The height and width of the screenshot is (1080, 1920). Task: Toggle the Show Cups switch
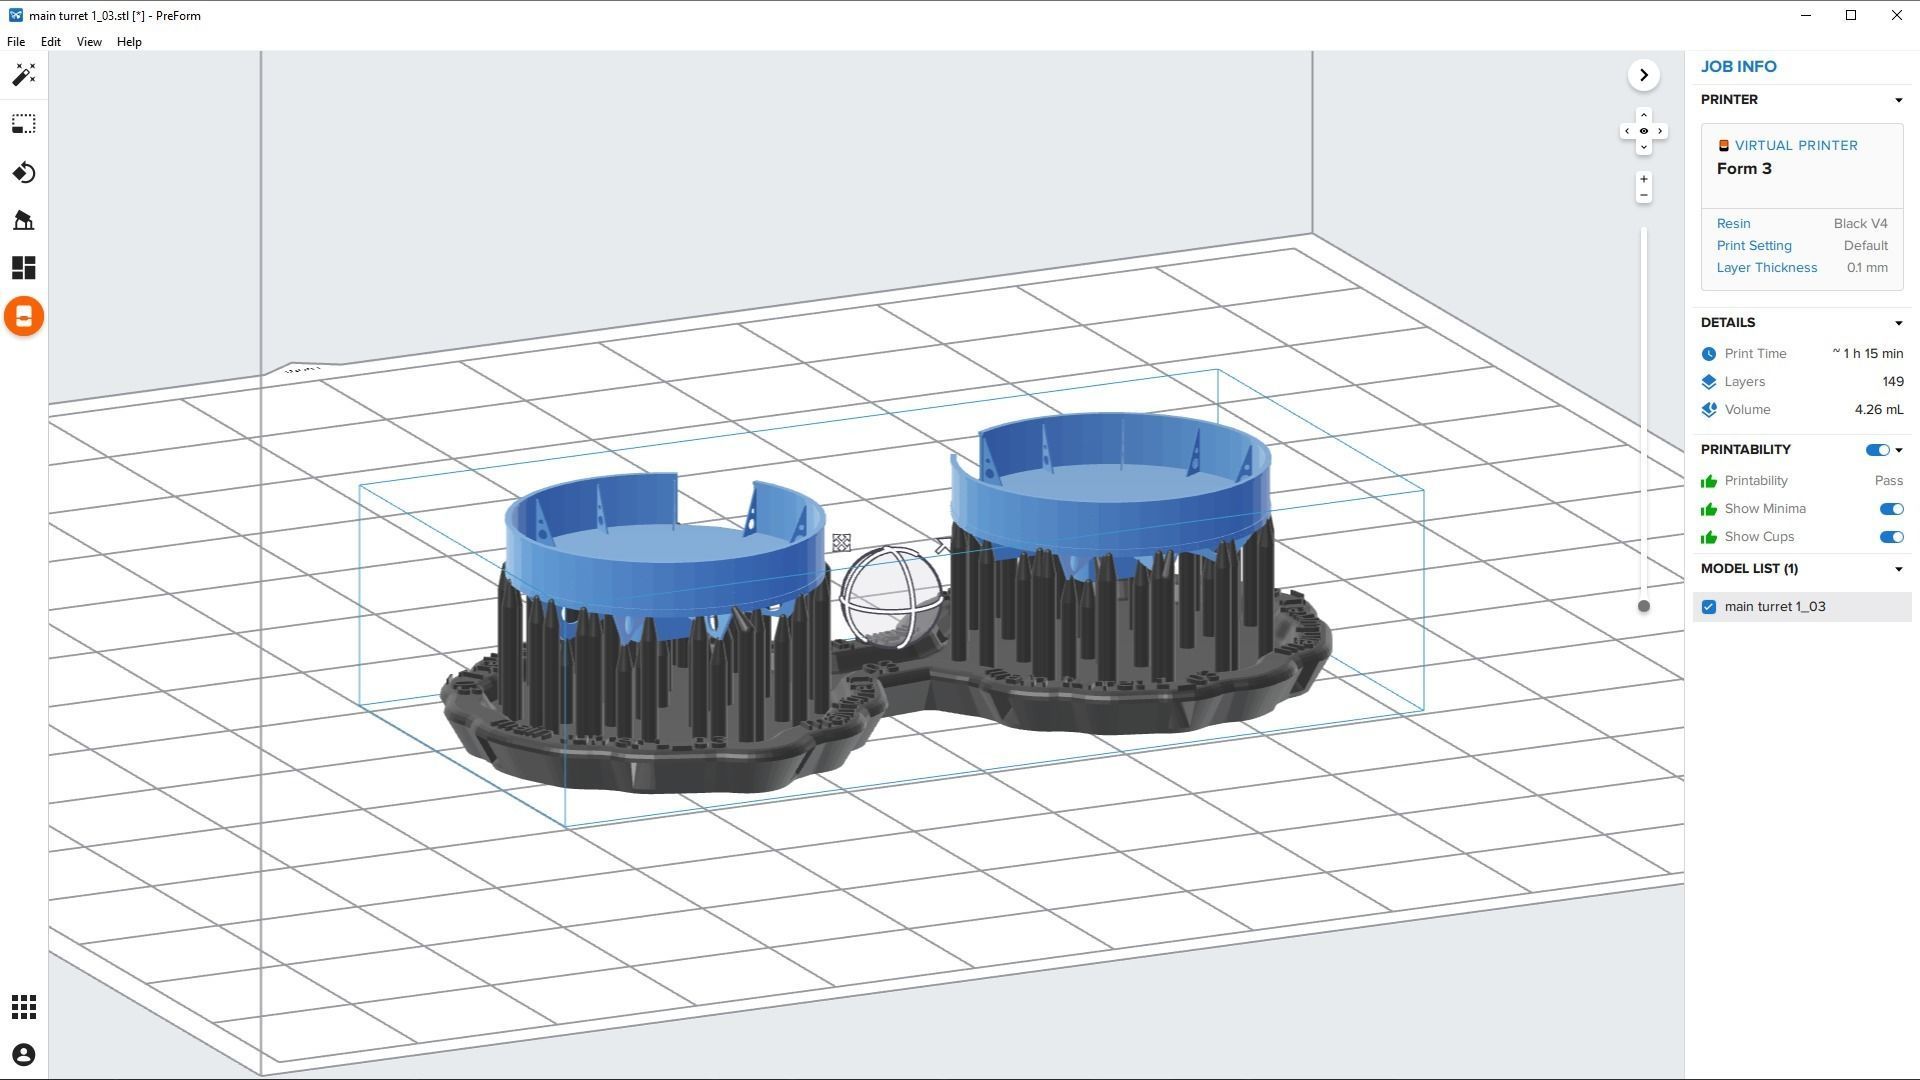1891,537
